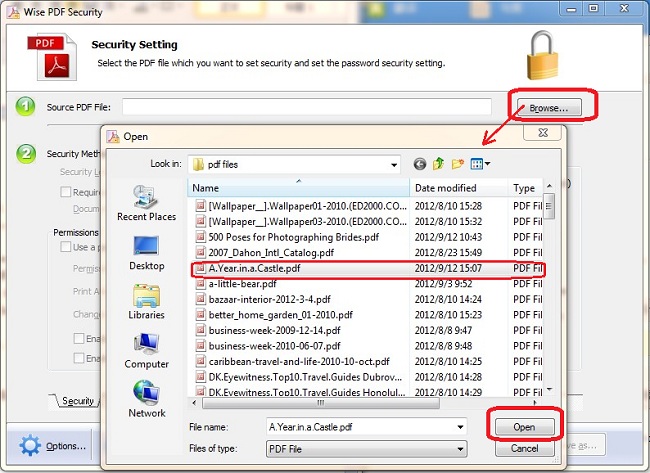
Task: Click PDF icon of caribbean-travel-and-life file
Action: 201,361
